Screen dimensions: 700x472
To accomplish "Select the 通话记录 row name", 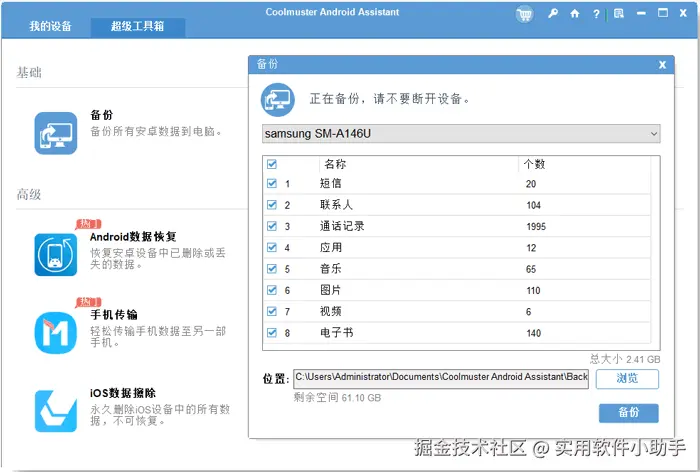I will point(342,226).
